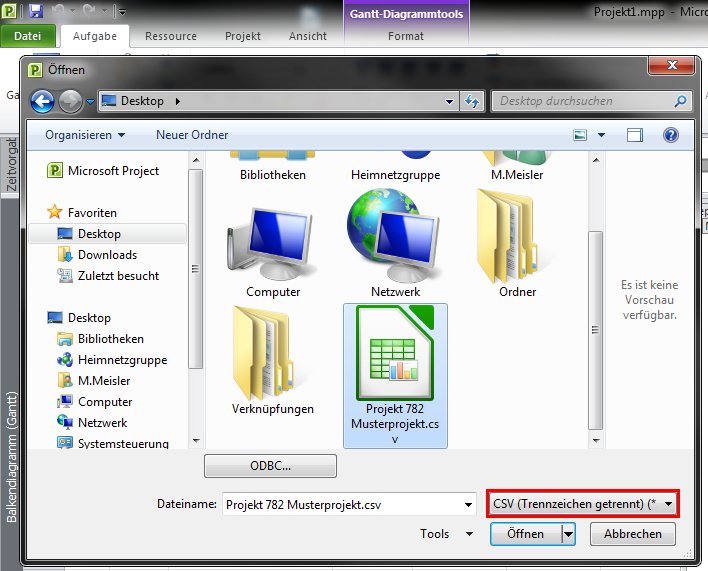This screenshot has height=571, width=708.
Task: Click the Abbrechen button
Action: [x=632, y=534]
